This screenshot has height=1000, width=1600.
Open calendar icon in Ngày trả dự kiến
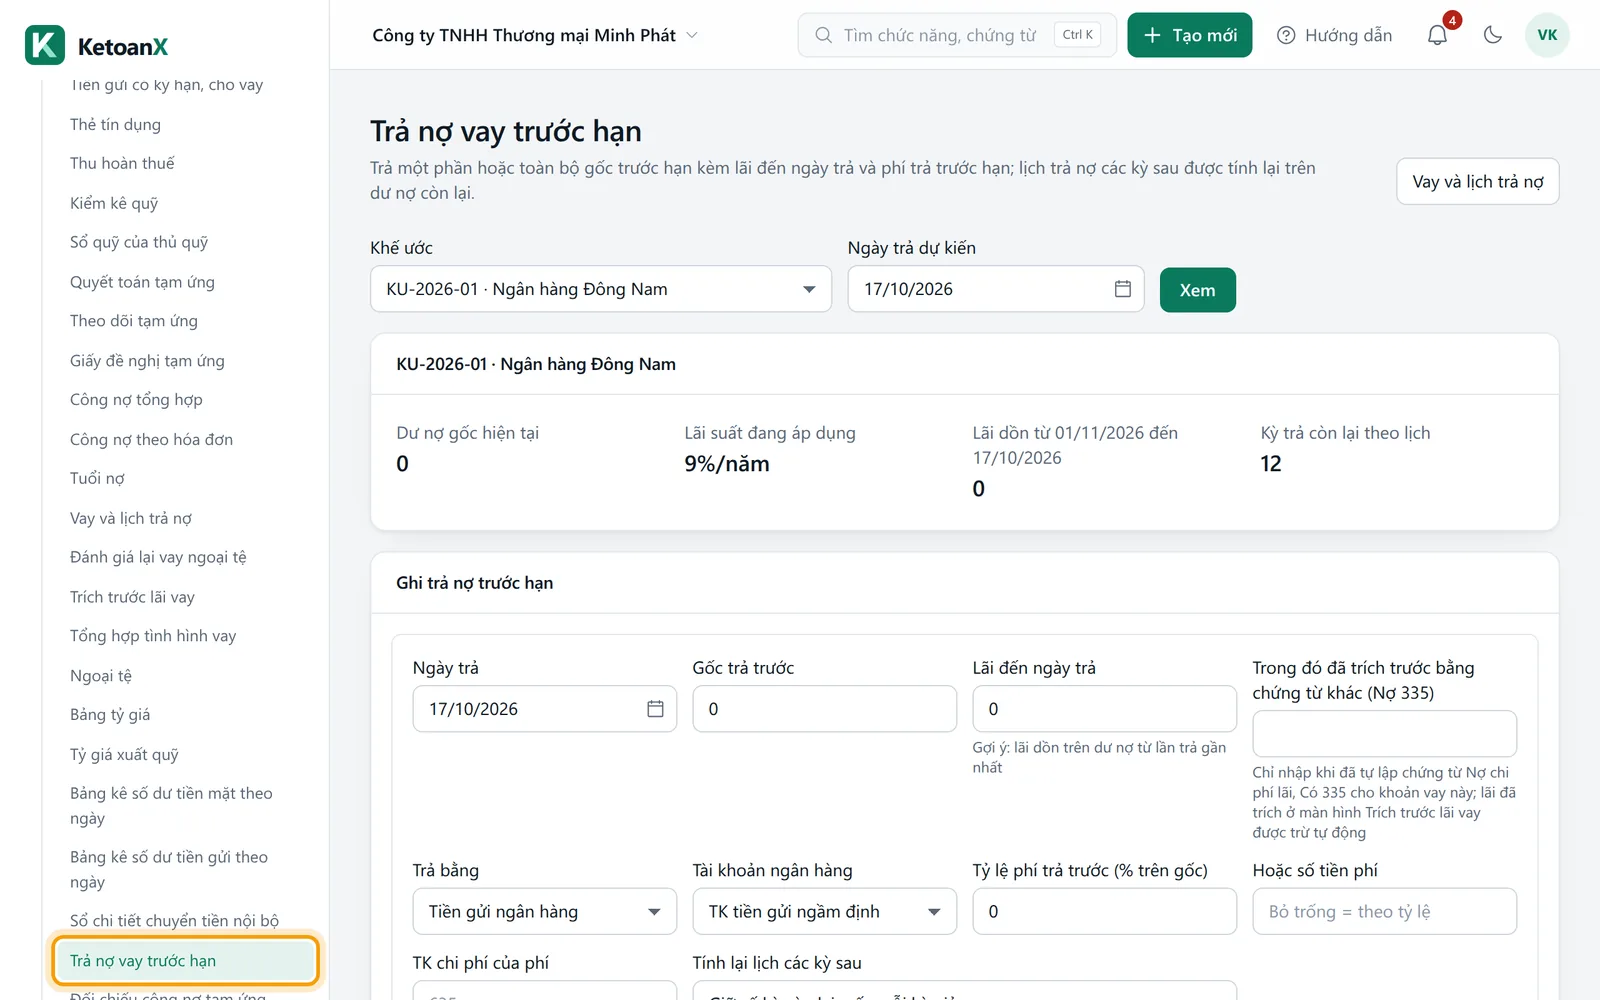point(1123,289)
